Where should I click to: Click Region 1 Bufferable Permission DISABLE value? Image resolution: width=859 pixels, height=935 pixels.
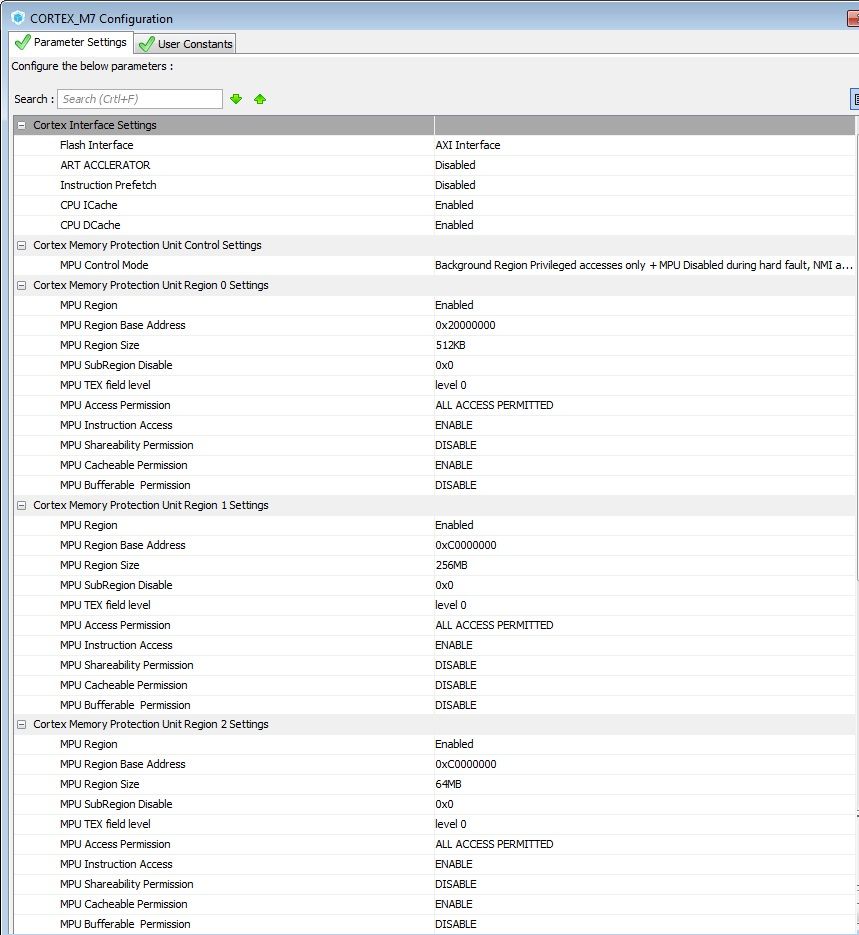[x=455, y=705]
